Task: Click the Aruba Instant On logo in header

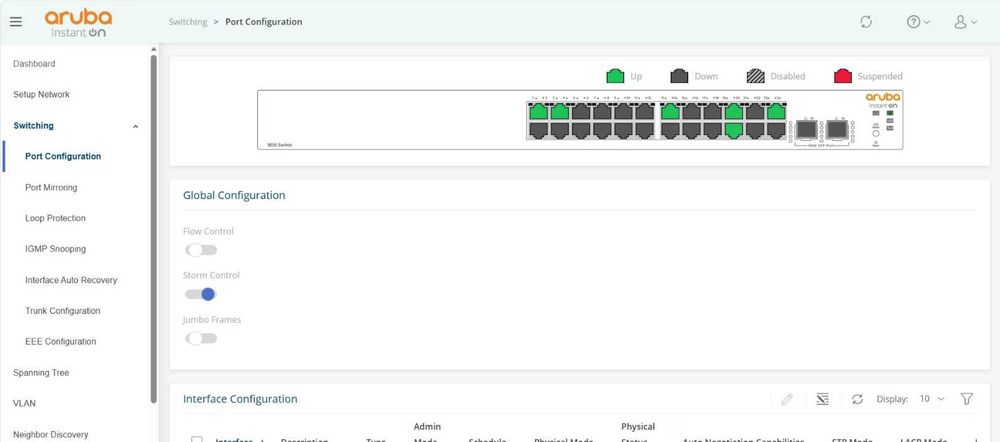Action: coord(78,23)
